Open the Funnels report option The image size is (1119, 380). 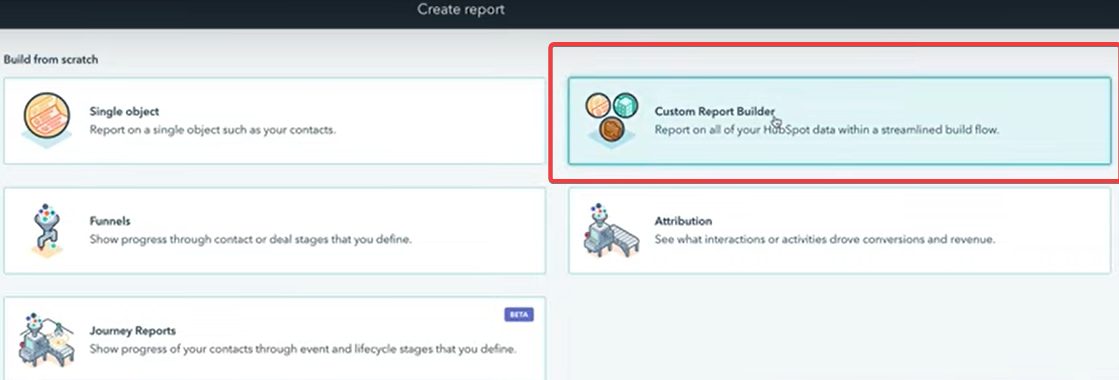click(x=275, y=230)
